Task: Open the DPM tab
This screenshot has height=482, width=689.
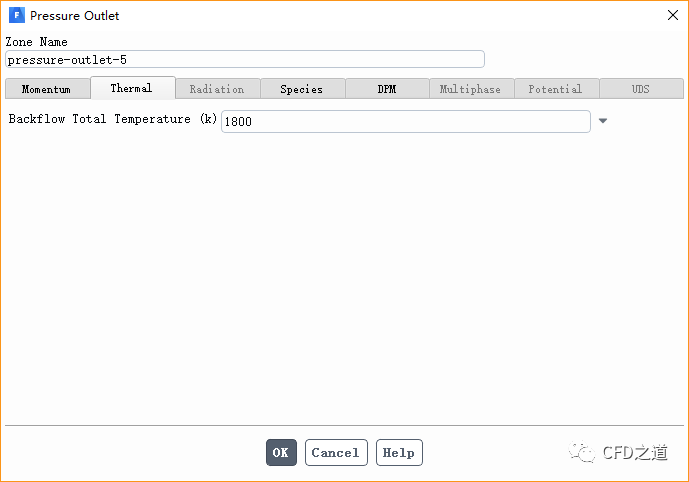Action: pyautogui.click(x=387, y=89)
